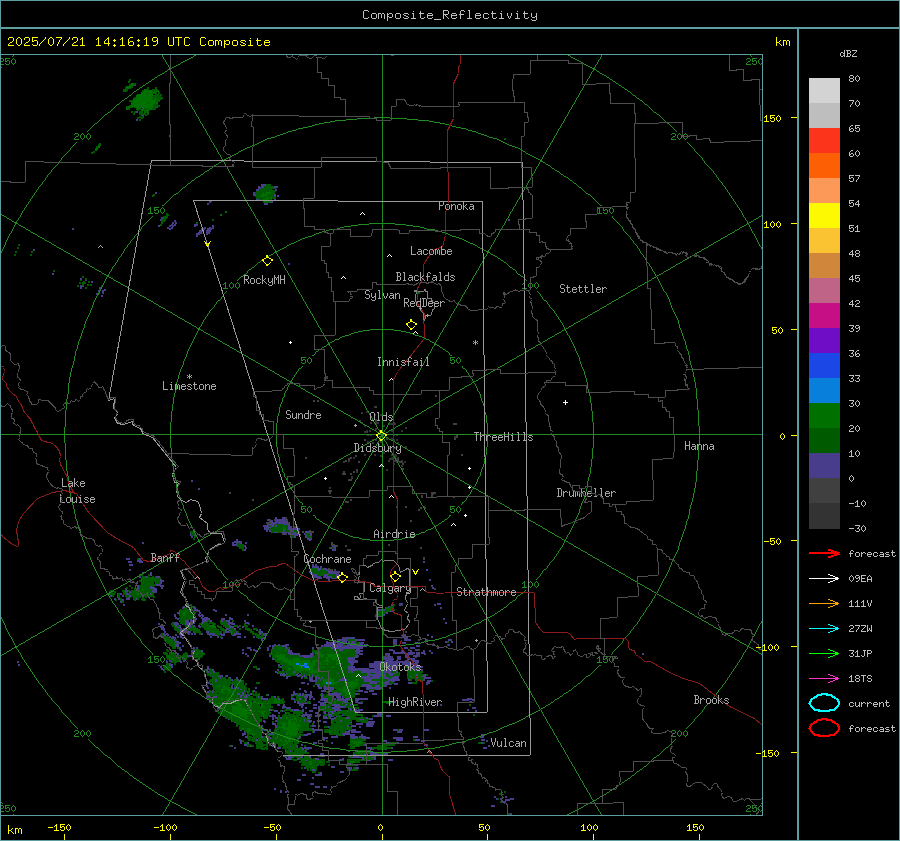
Task: Click the Calgary city label
Action: tap(390, 588)
